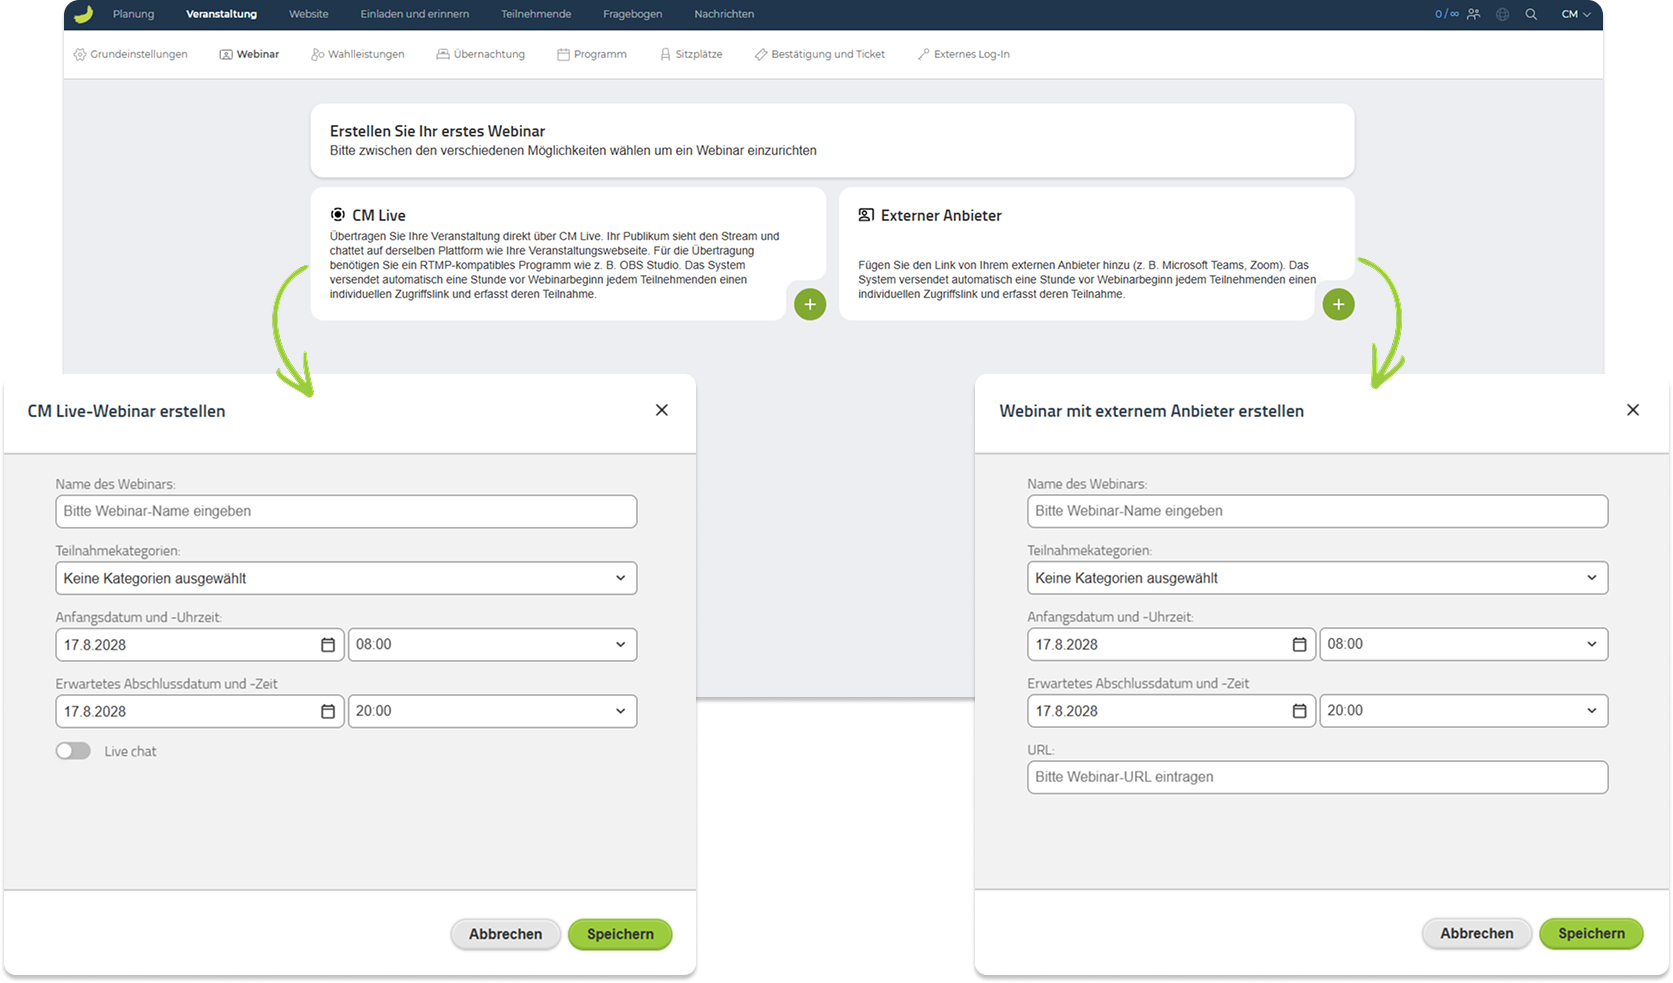Screen dimensions: 1673x983
Task: Open the 20:00 end time dropdown in the CM Live dialog
Action: [x=492, y=711]
